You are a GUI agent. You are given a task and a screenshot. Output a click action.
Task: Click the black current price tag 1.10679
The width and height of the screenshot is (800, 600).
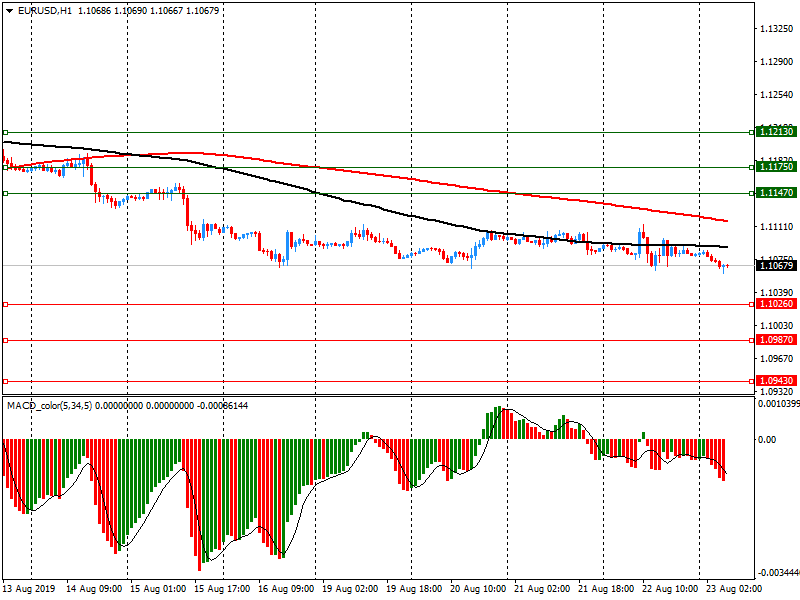click(x=777, y=265)
